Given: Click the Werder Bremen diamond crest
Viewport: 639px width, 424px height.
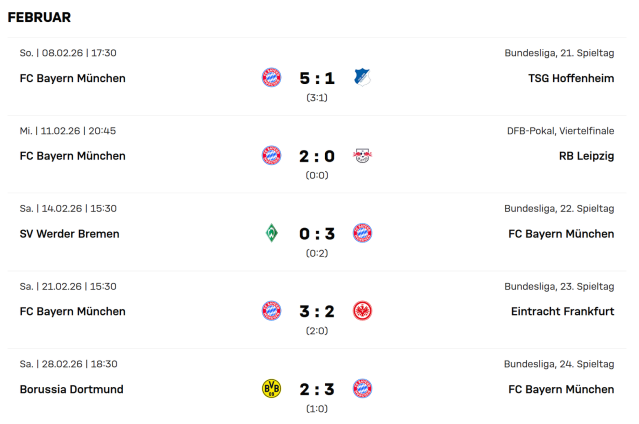Looking at the screenshot, I should coord(271,233).
